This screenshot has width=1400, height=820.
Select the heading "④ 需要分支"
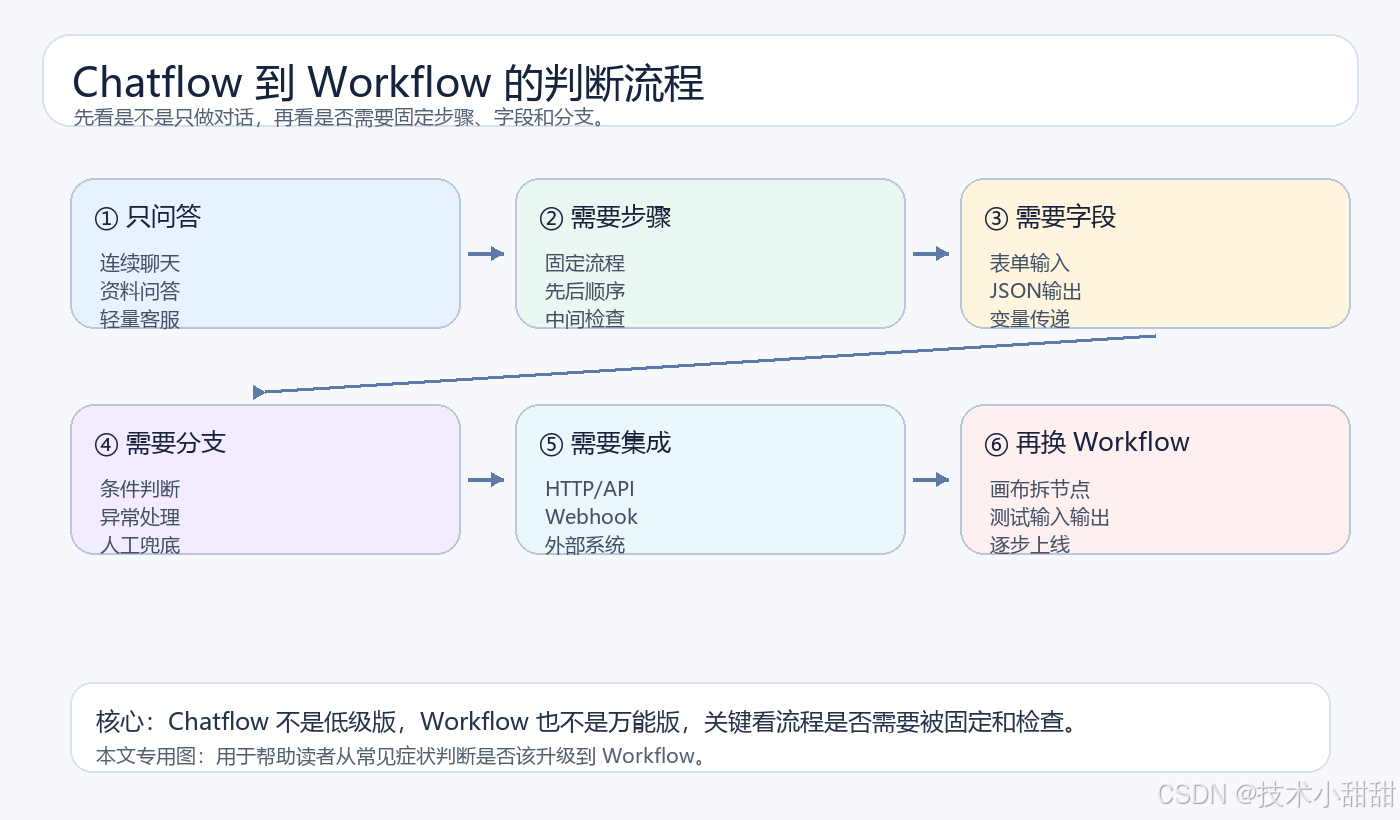point(160,443)
